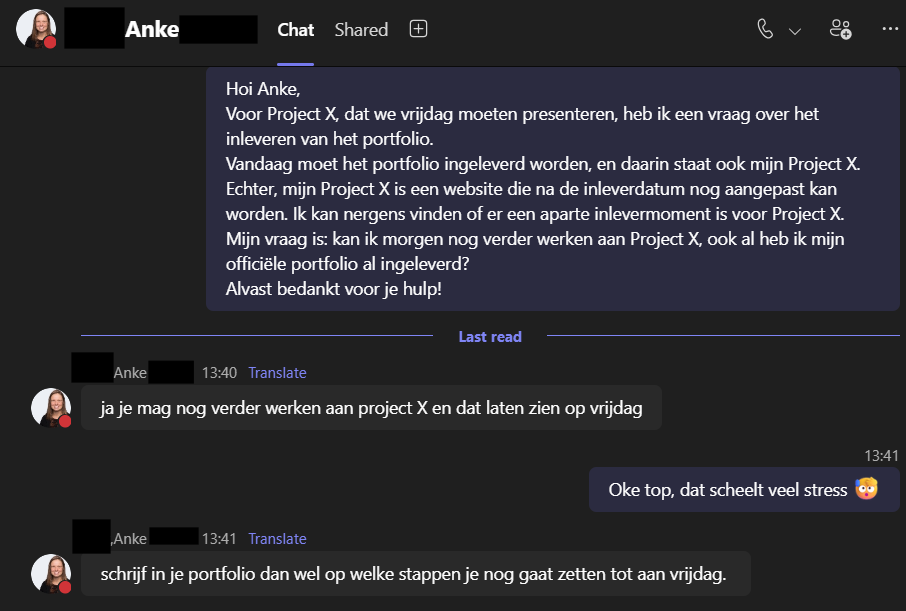This screenshot has height=611, width=906.
Task: Start an audio call with phone icon
Action: point(765,29)
